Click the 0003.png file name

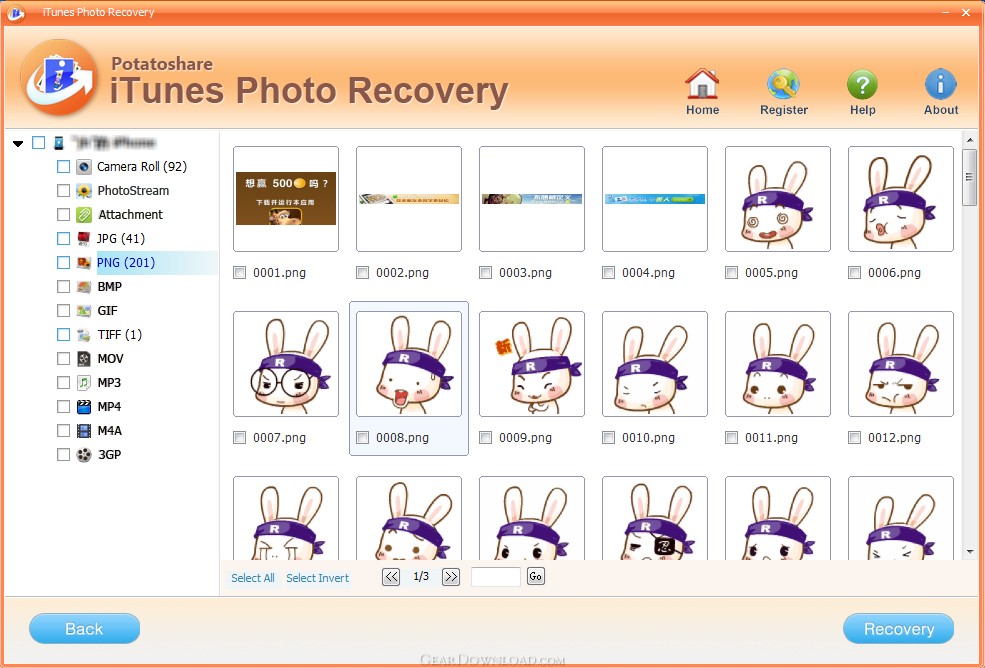point(525,273)
